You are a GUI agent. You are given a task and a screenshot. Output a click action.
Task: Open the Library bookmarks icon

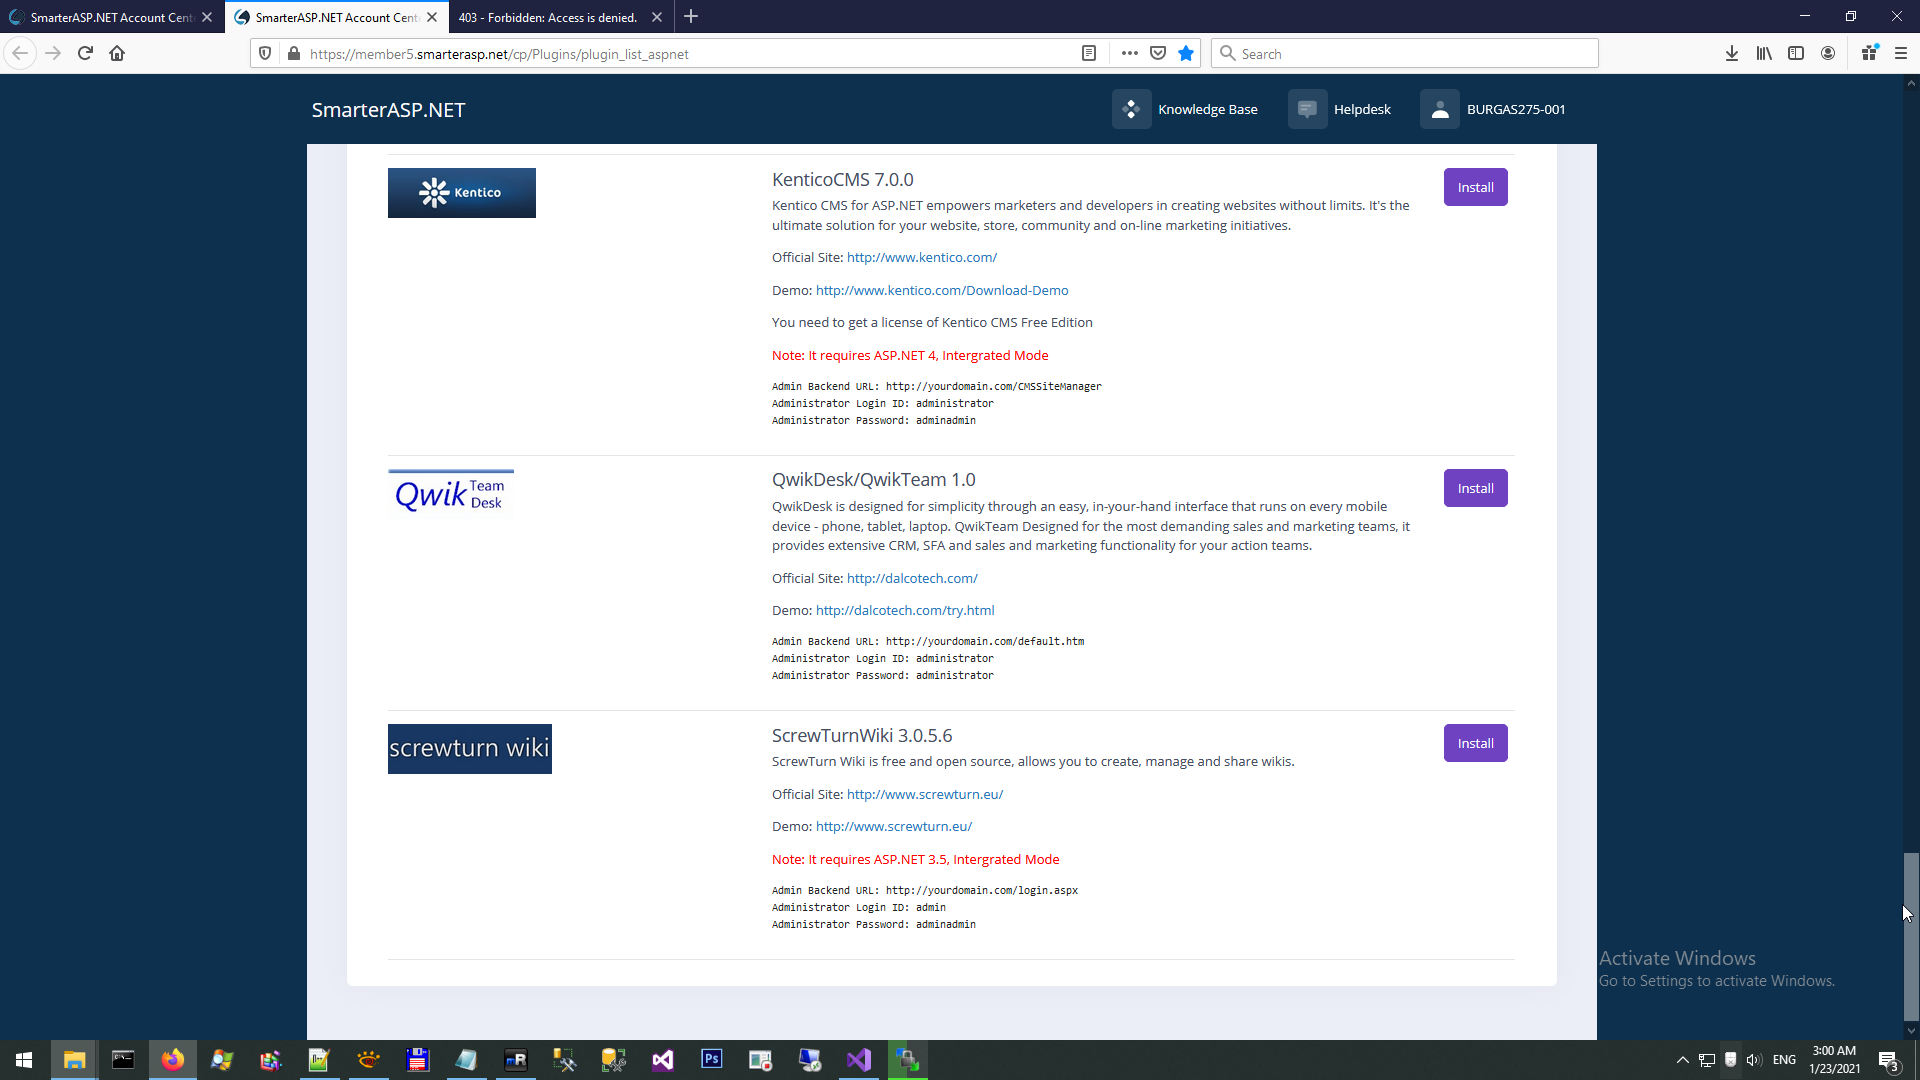[x=1764, y=54]
